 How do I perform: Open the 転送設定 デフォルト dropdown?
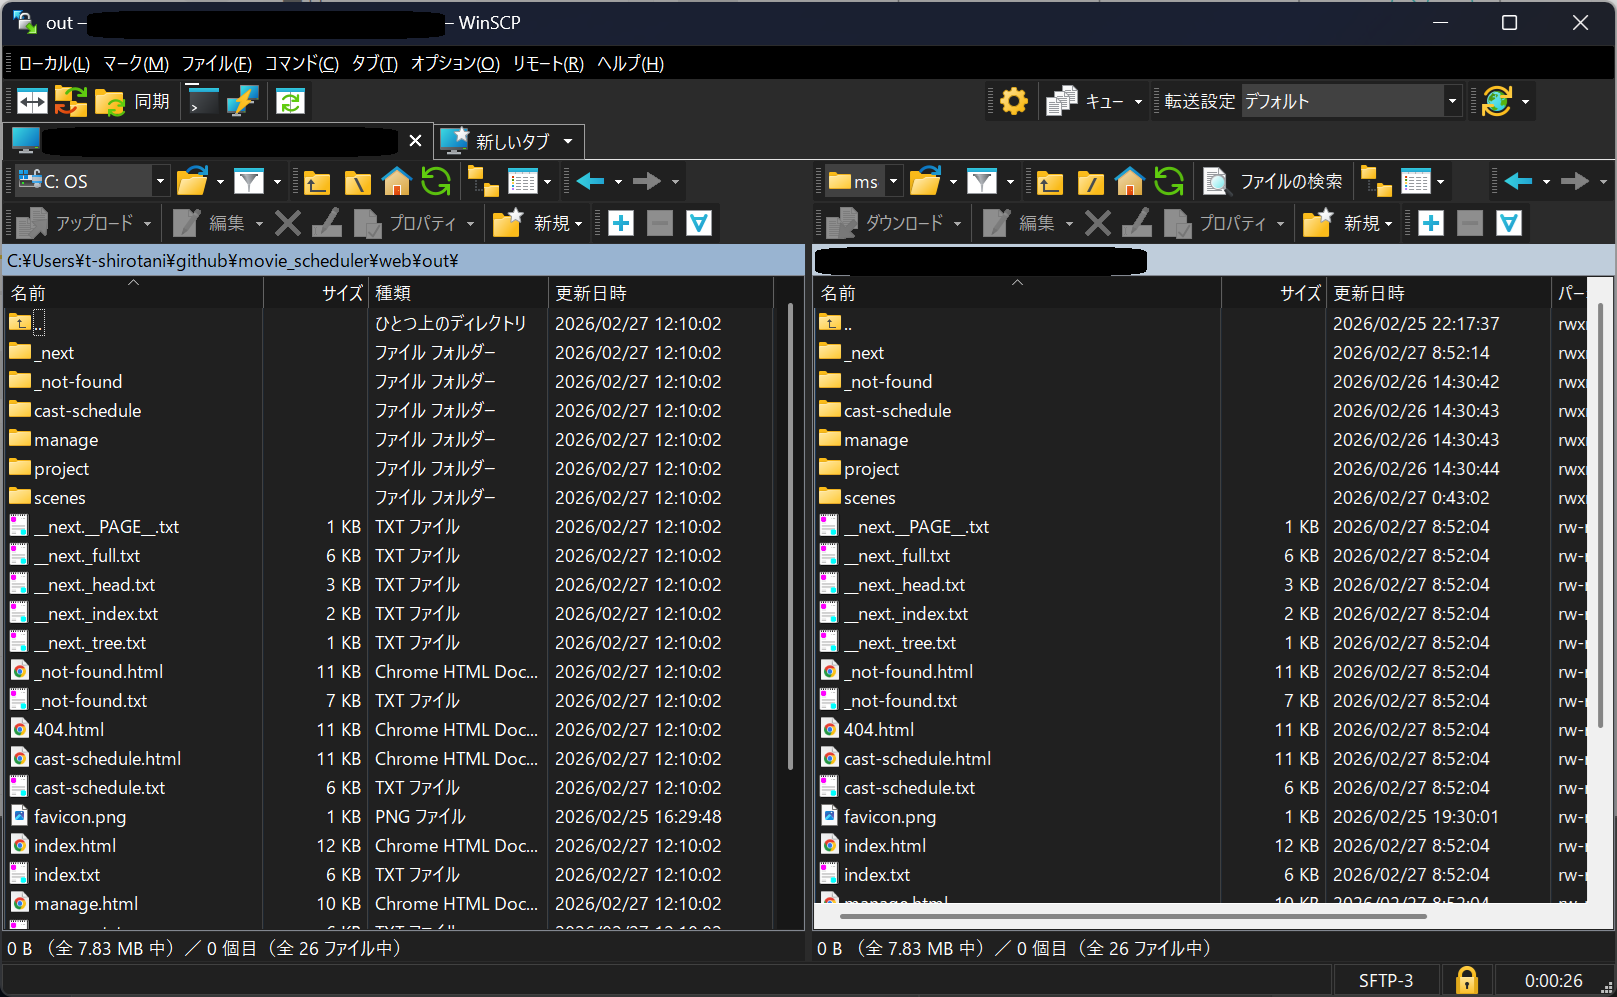point(1452,101)
